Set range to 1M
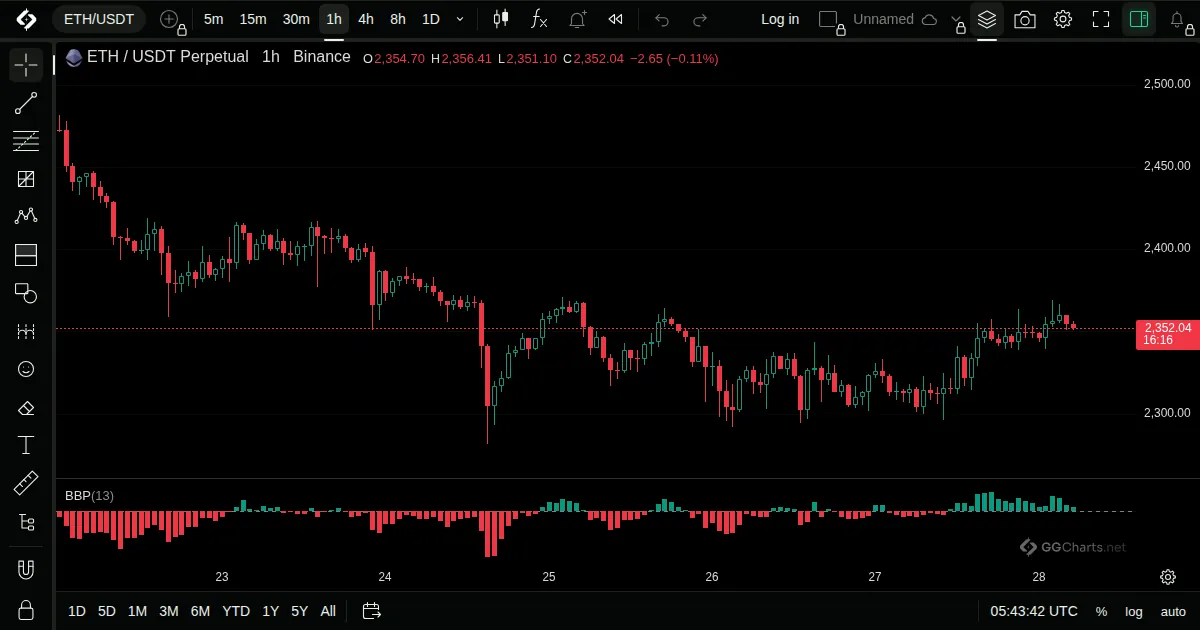Image resolution: width=1200 pixels, height=630 pixels. pos(137,611)
